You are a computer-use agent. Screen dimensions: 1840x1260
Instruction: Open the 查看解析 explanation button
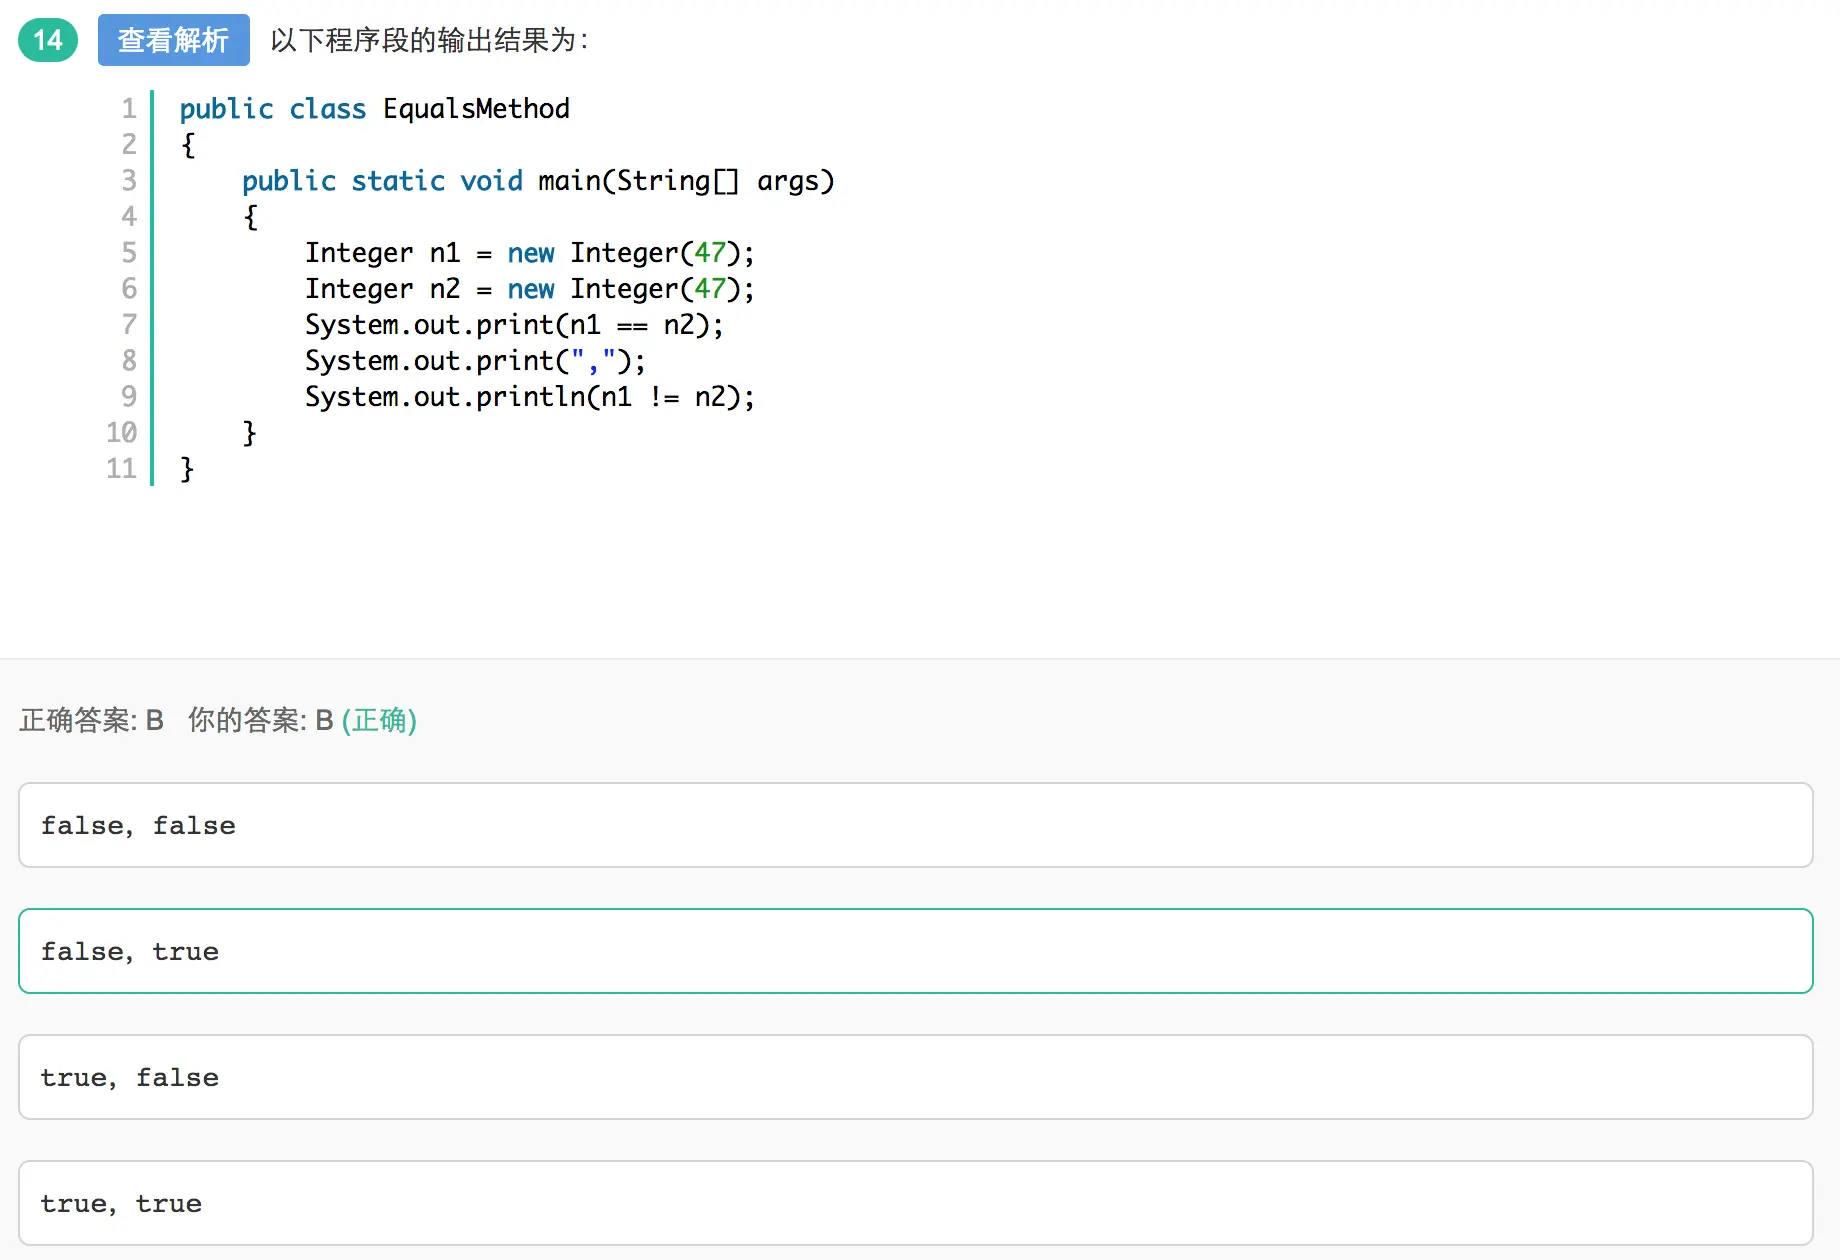[x=173, y=40]
